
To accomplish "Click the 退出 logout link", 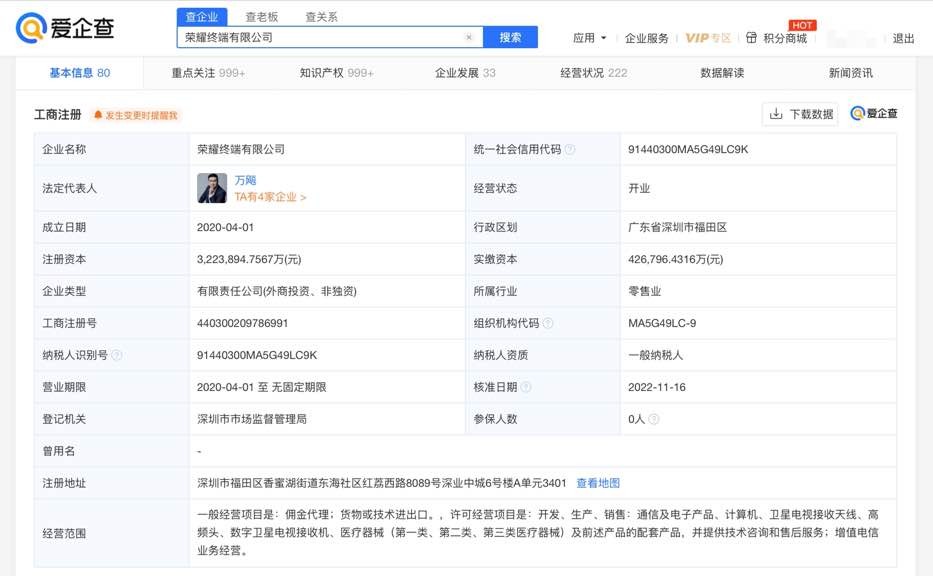I will tap(903, 38).
